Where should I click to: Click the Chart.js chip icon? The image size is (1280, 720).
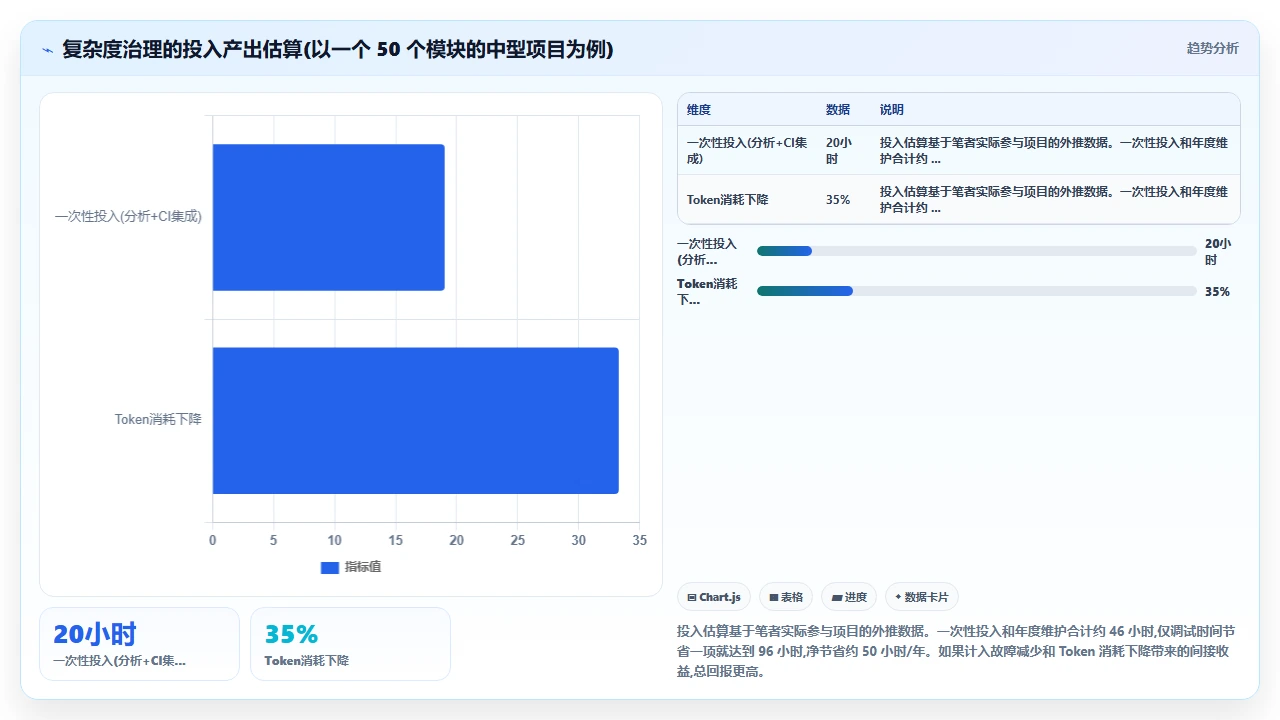click(x=692, y=598)
